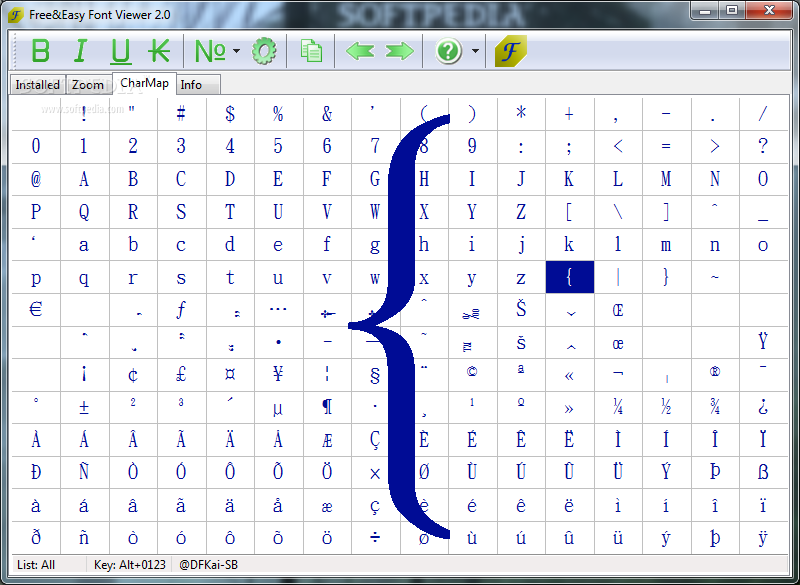Click the digit 0 cell
800x585 pixels.
(36, 146)
